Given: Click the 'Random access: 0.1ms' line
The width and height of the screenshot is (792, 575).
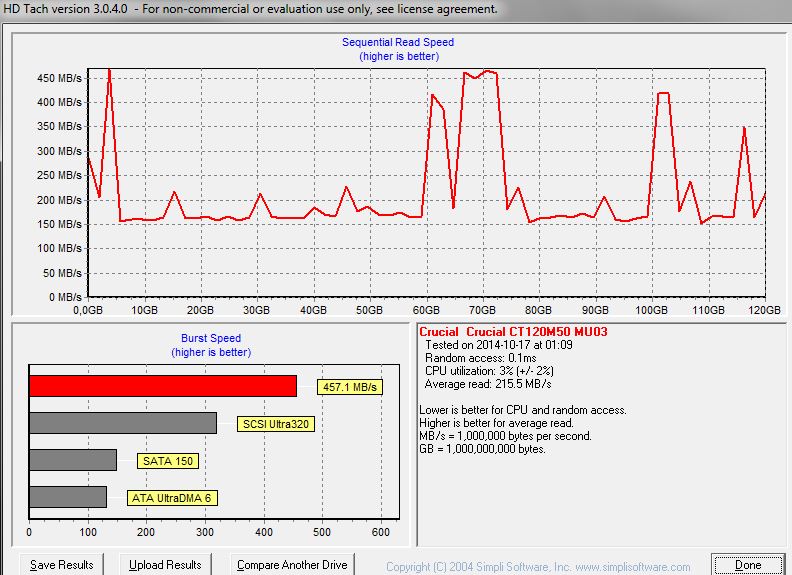Looking at the screenshot, I should point(480,358).
